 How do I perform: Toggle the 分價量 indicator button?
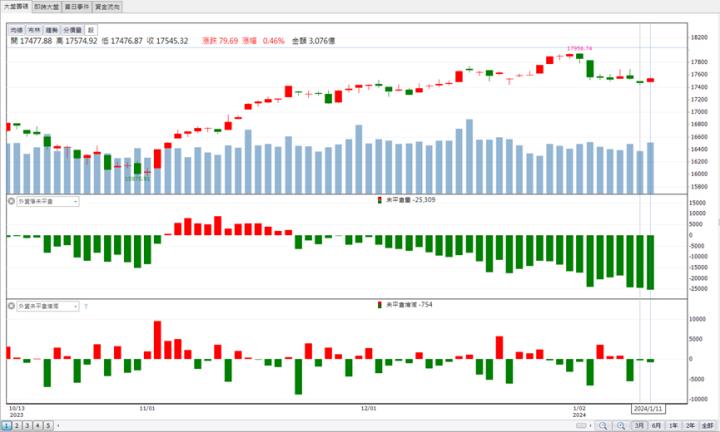(x=72, y=30)
